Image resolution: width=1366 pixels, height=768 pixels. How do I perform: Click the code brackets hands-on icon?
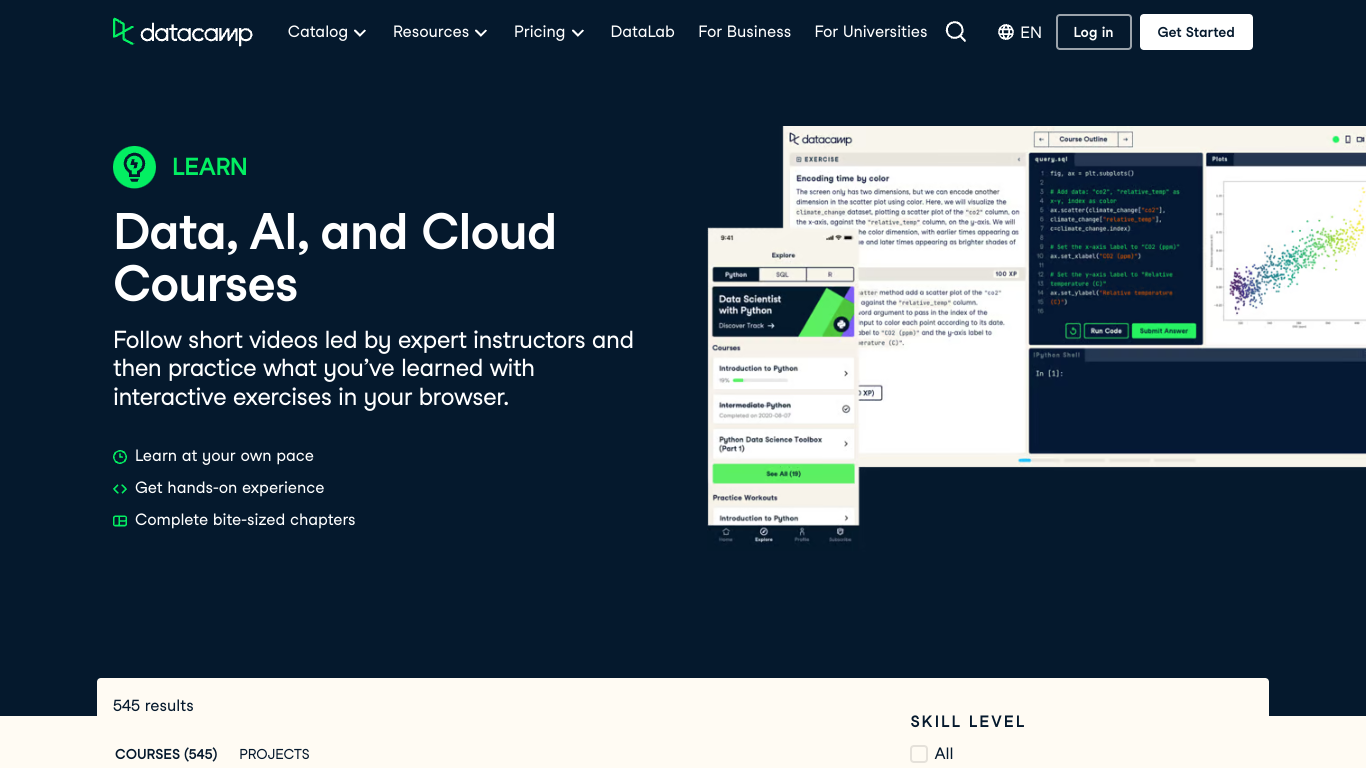click(x=120, y=489)
